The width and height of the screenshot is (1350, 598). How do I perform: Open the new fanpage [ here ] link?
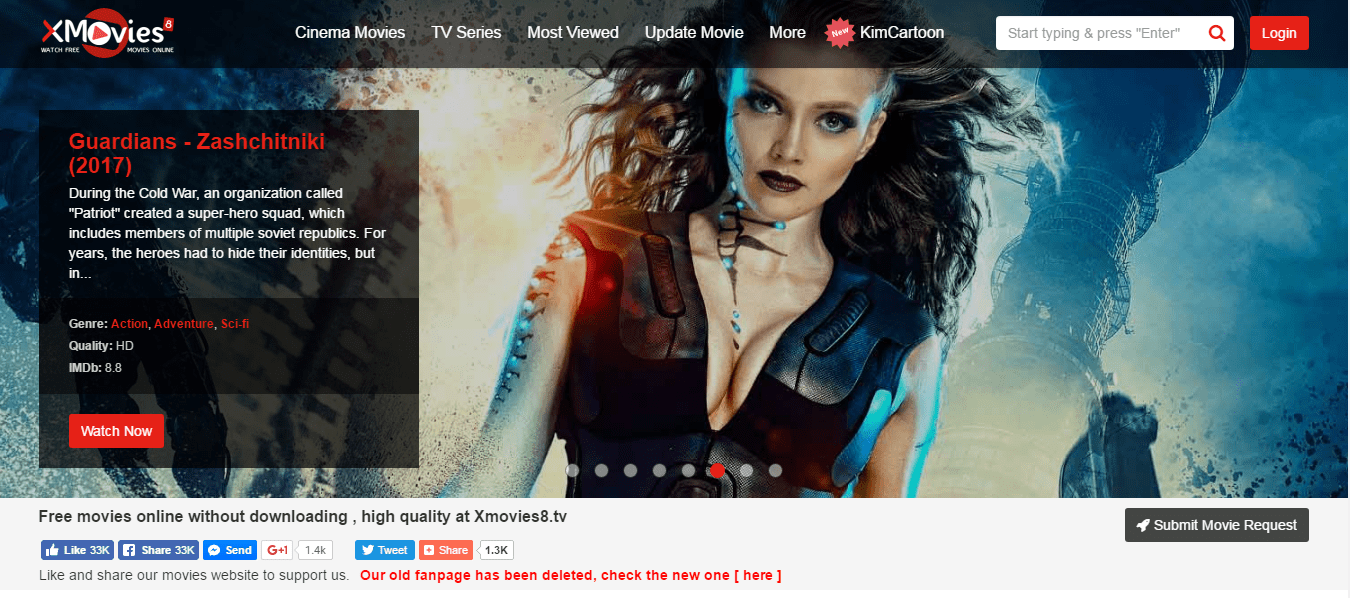(757, 575)
